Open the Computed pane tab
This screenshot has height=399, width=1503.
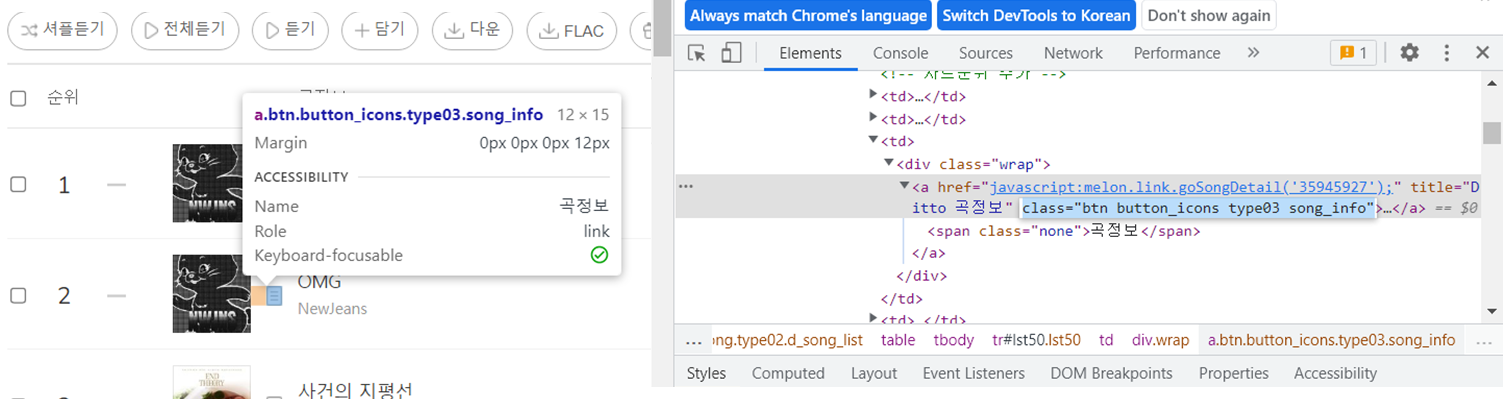click(x=788, y=373)
